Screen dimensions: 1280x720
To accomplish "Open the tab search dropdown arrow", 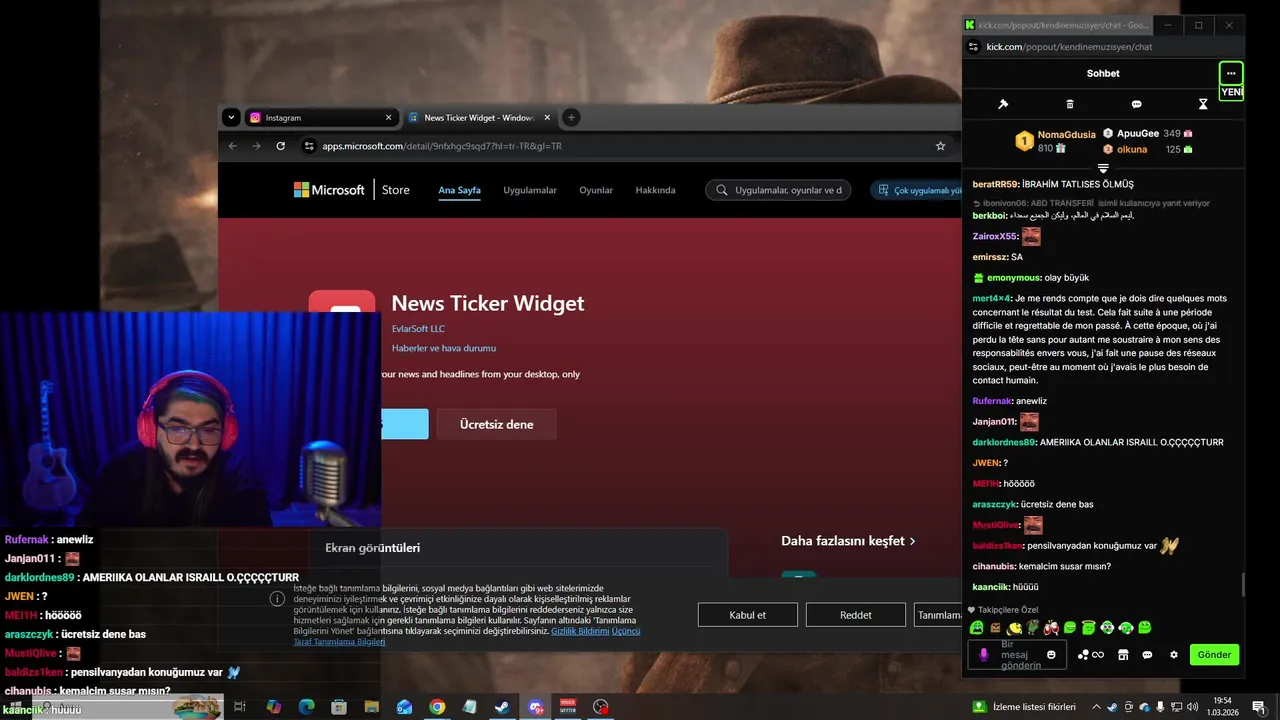I will tap(231, 117).
